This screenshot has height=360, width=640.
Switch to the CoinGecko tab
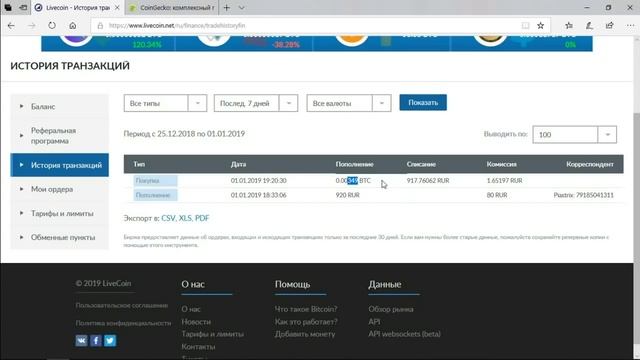[x=171, y=7]
